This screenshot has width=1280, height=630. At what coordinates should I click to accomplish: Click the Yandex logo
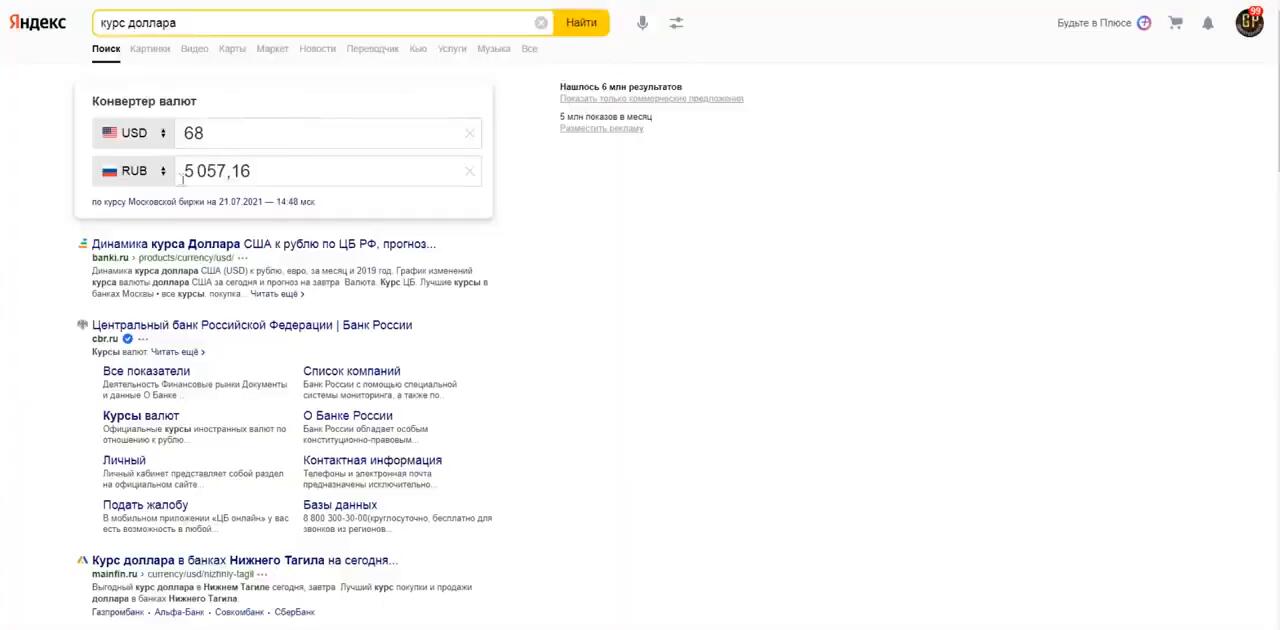pyautogui.click(x=38, y=22)
